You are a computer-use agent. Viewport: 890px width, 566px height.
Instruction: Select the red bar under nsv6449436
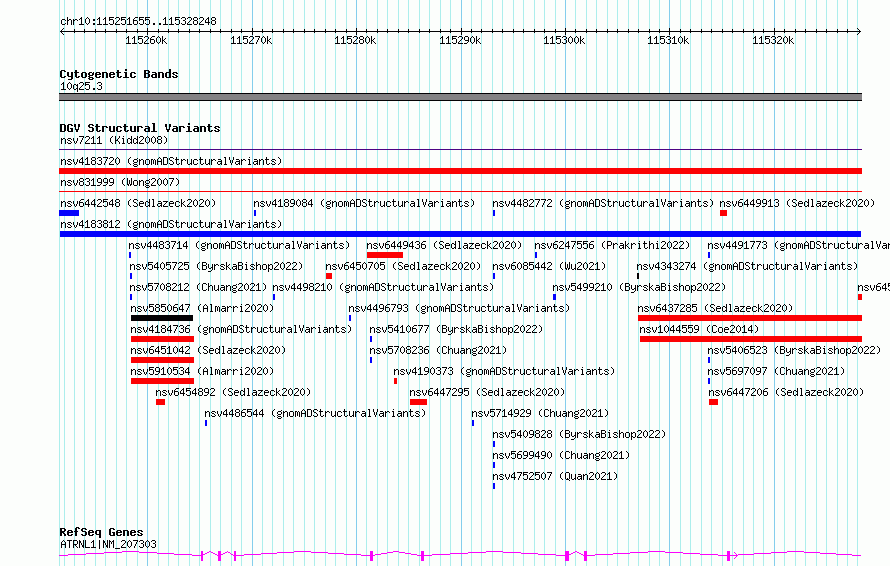coord(385,255)
